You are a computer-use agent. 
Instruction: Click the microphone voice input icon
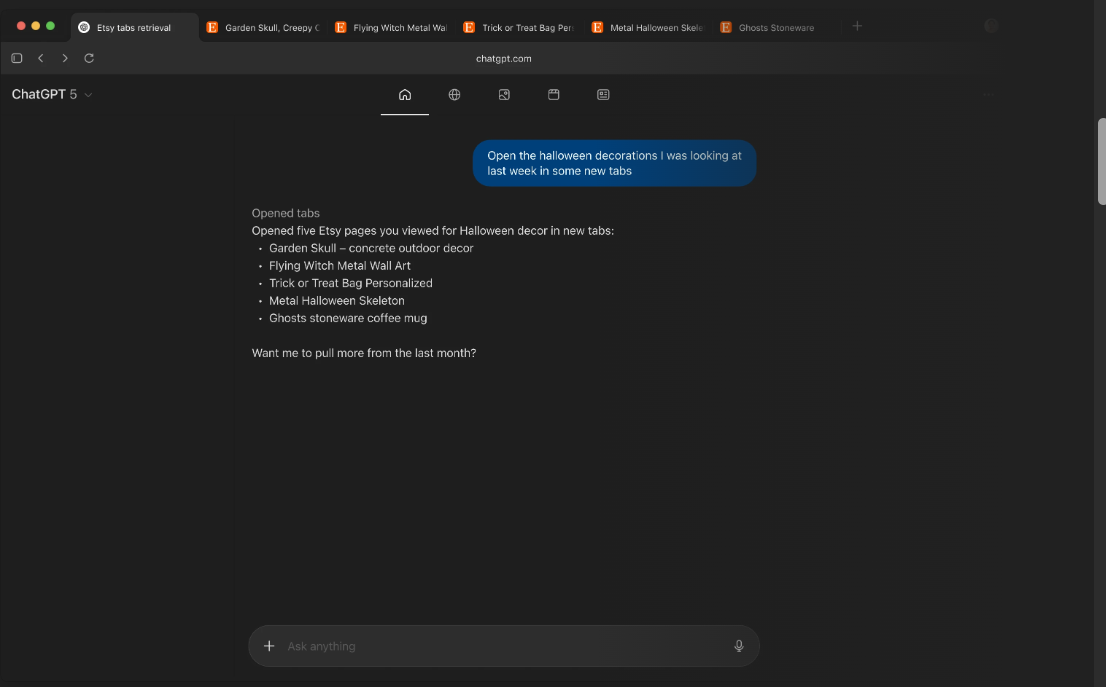coord(739,646)
